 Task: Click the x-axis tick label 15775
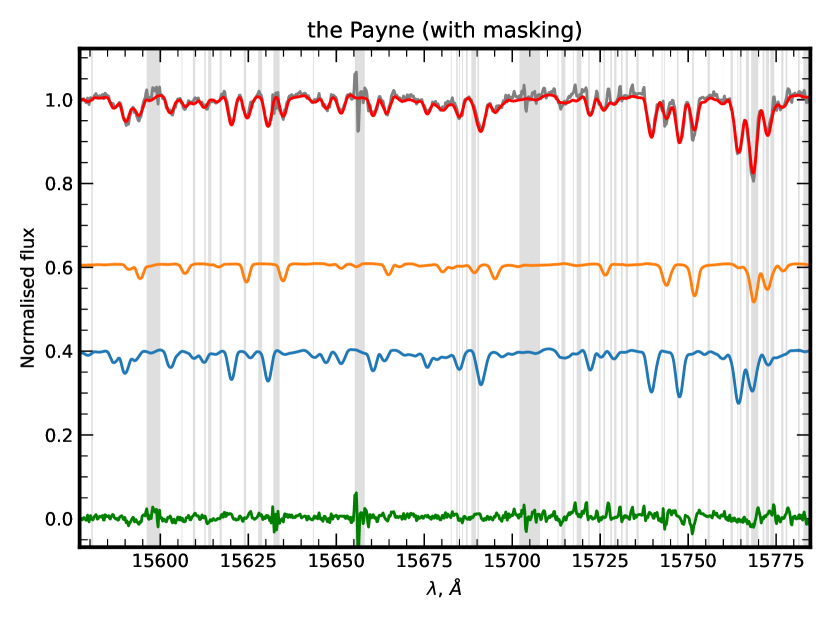pyautogui.click(x=776, y=561)
